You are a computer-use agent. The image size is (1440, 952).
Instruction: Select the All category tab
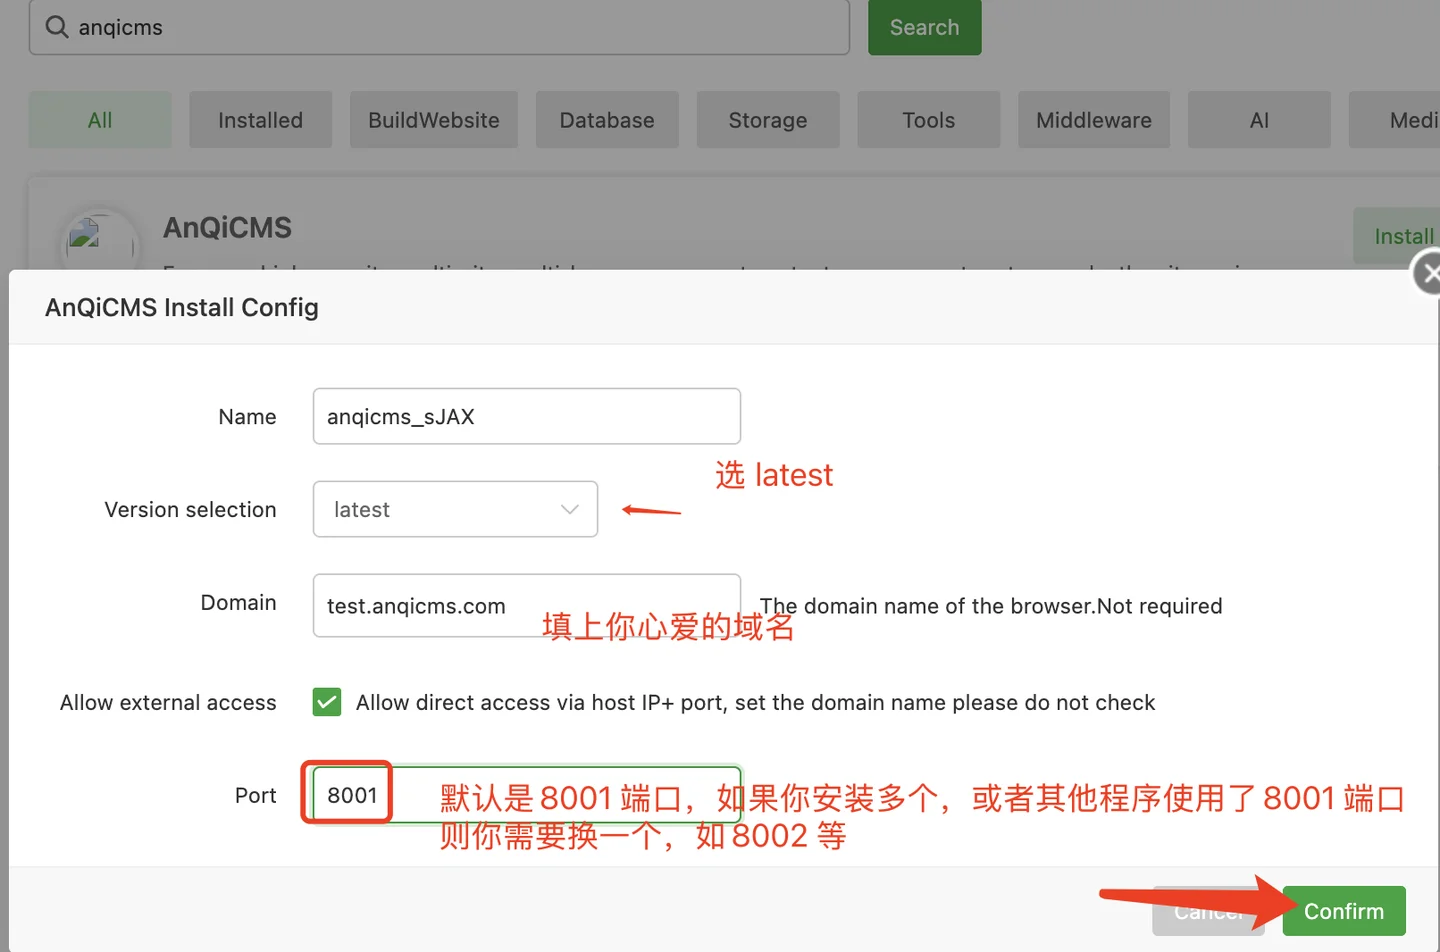100,120
